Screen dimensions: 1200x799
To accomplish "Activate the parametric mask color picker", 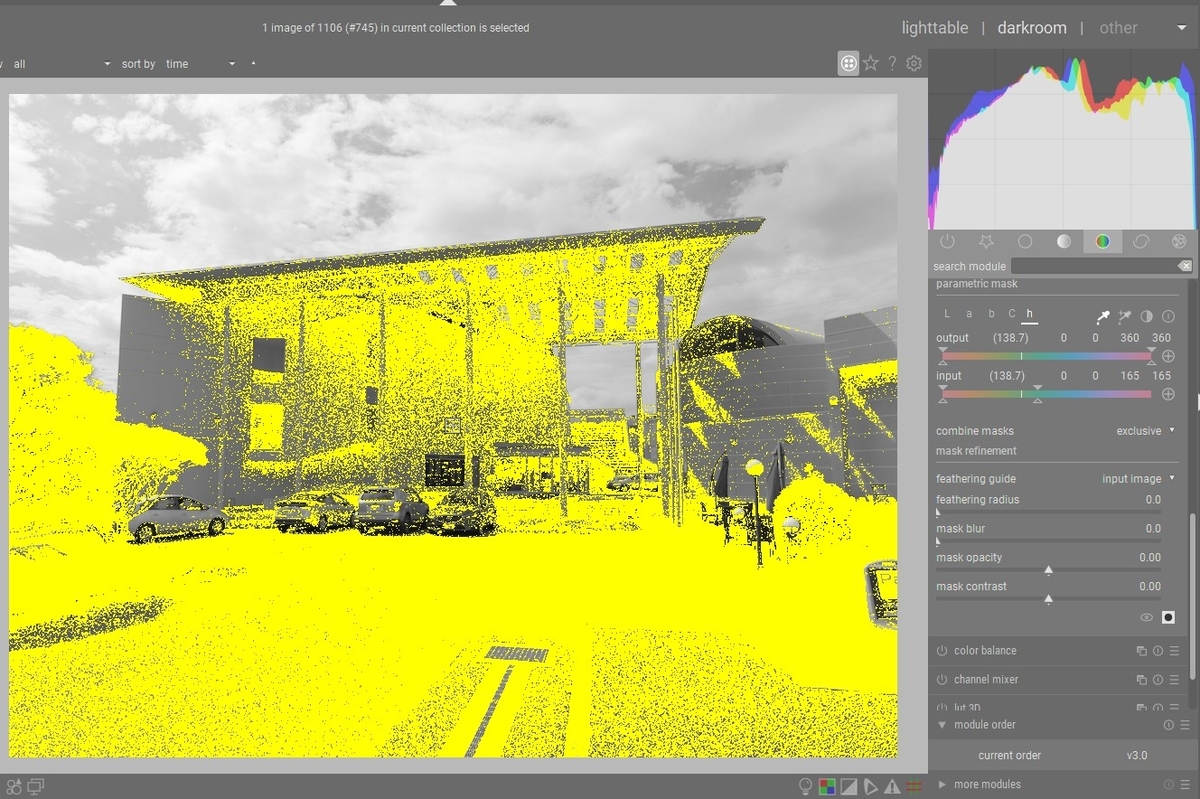I will click(x=1103, y=316).
